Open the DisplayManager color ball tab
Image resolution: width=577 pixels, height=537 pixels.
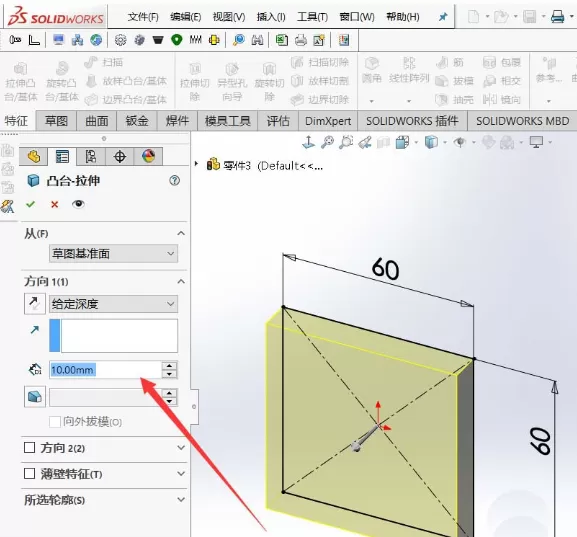[x=148, y=156]
